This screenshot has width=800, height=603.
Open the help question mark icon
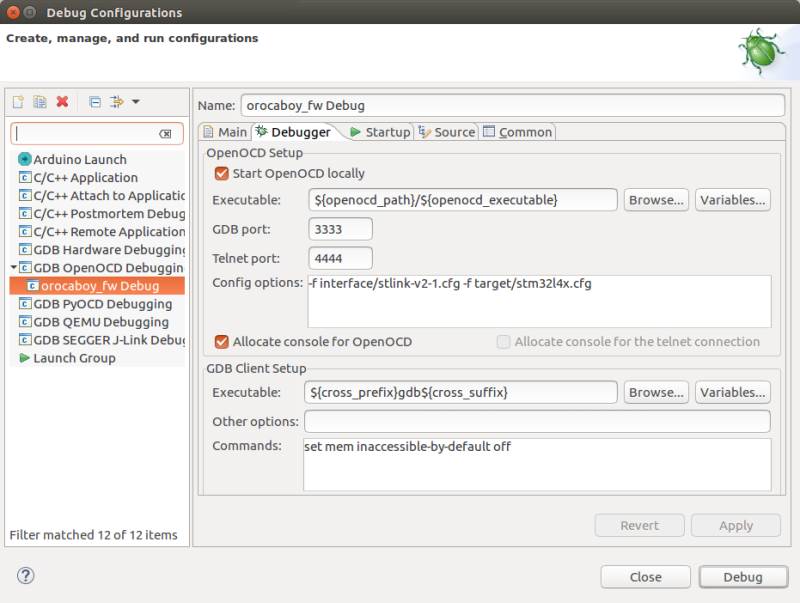click(26, 575)
